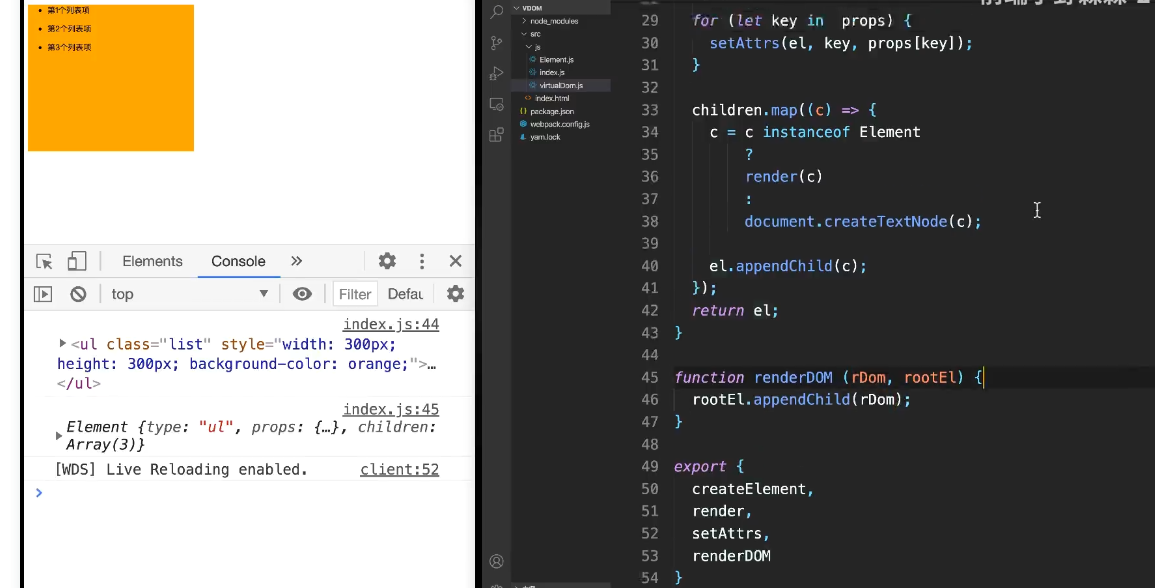Open source link index.js:44
Viewport: 1155px width, 588px height.
coord(390,324)
